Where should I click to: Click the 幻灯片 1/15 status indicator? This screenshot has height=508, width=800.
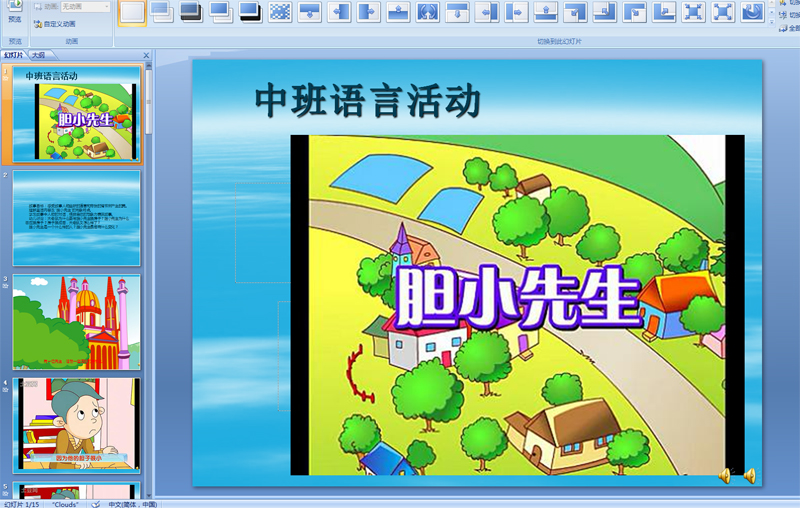(x=21, y=504)
